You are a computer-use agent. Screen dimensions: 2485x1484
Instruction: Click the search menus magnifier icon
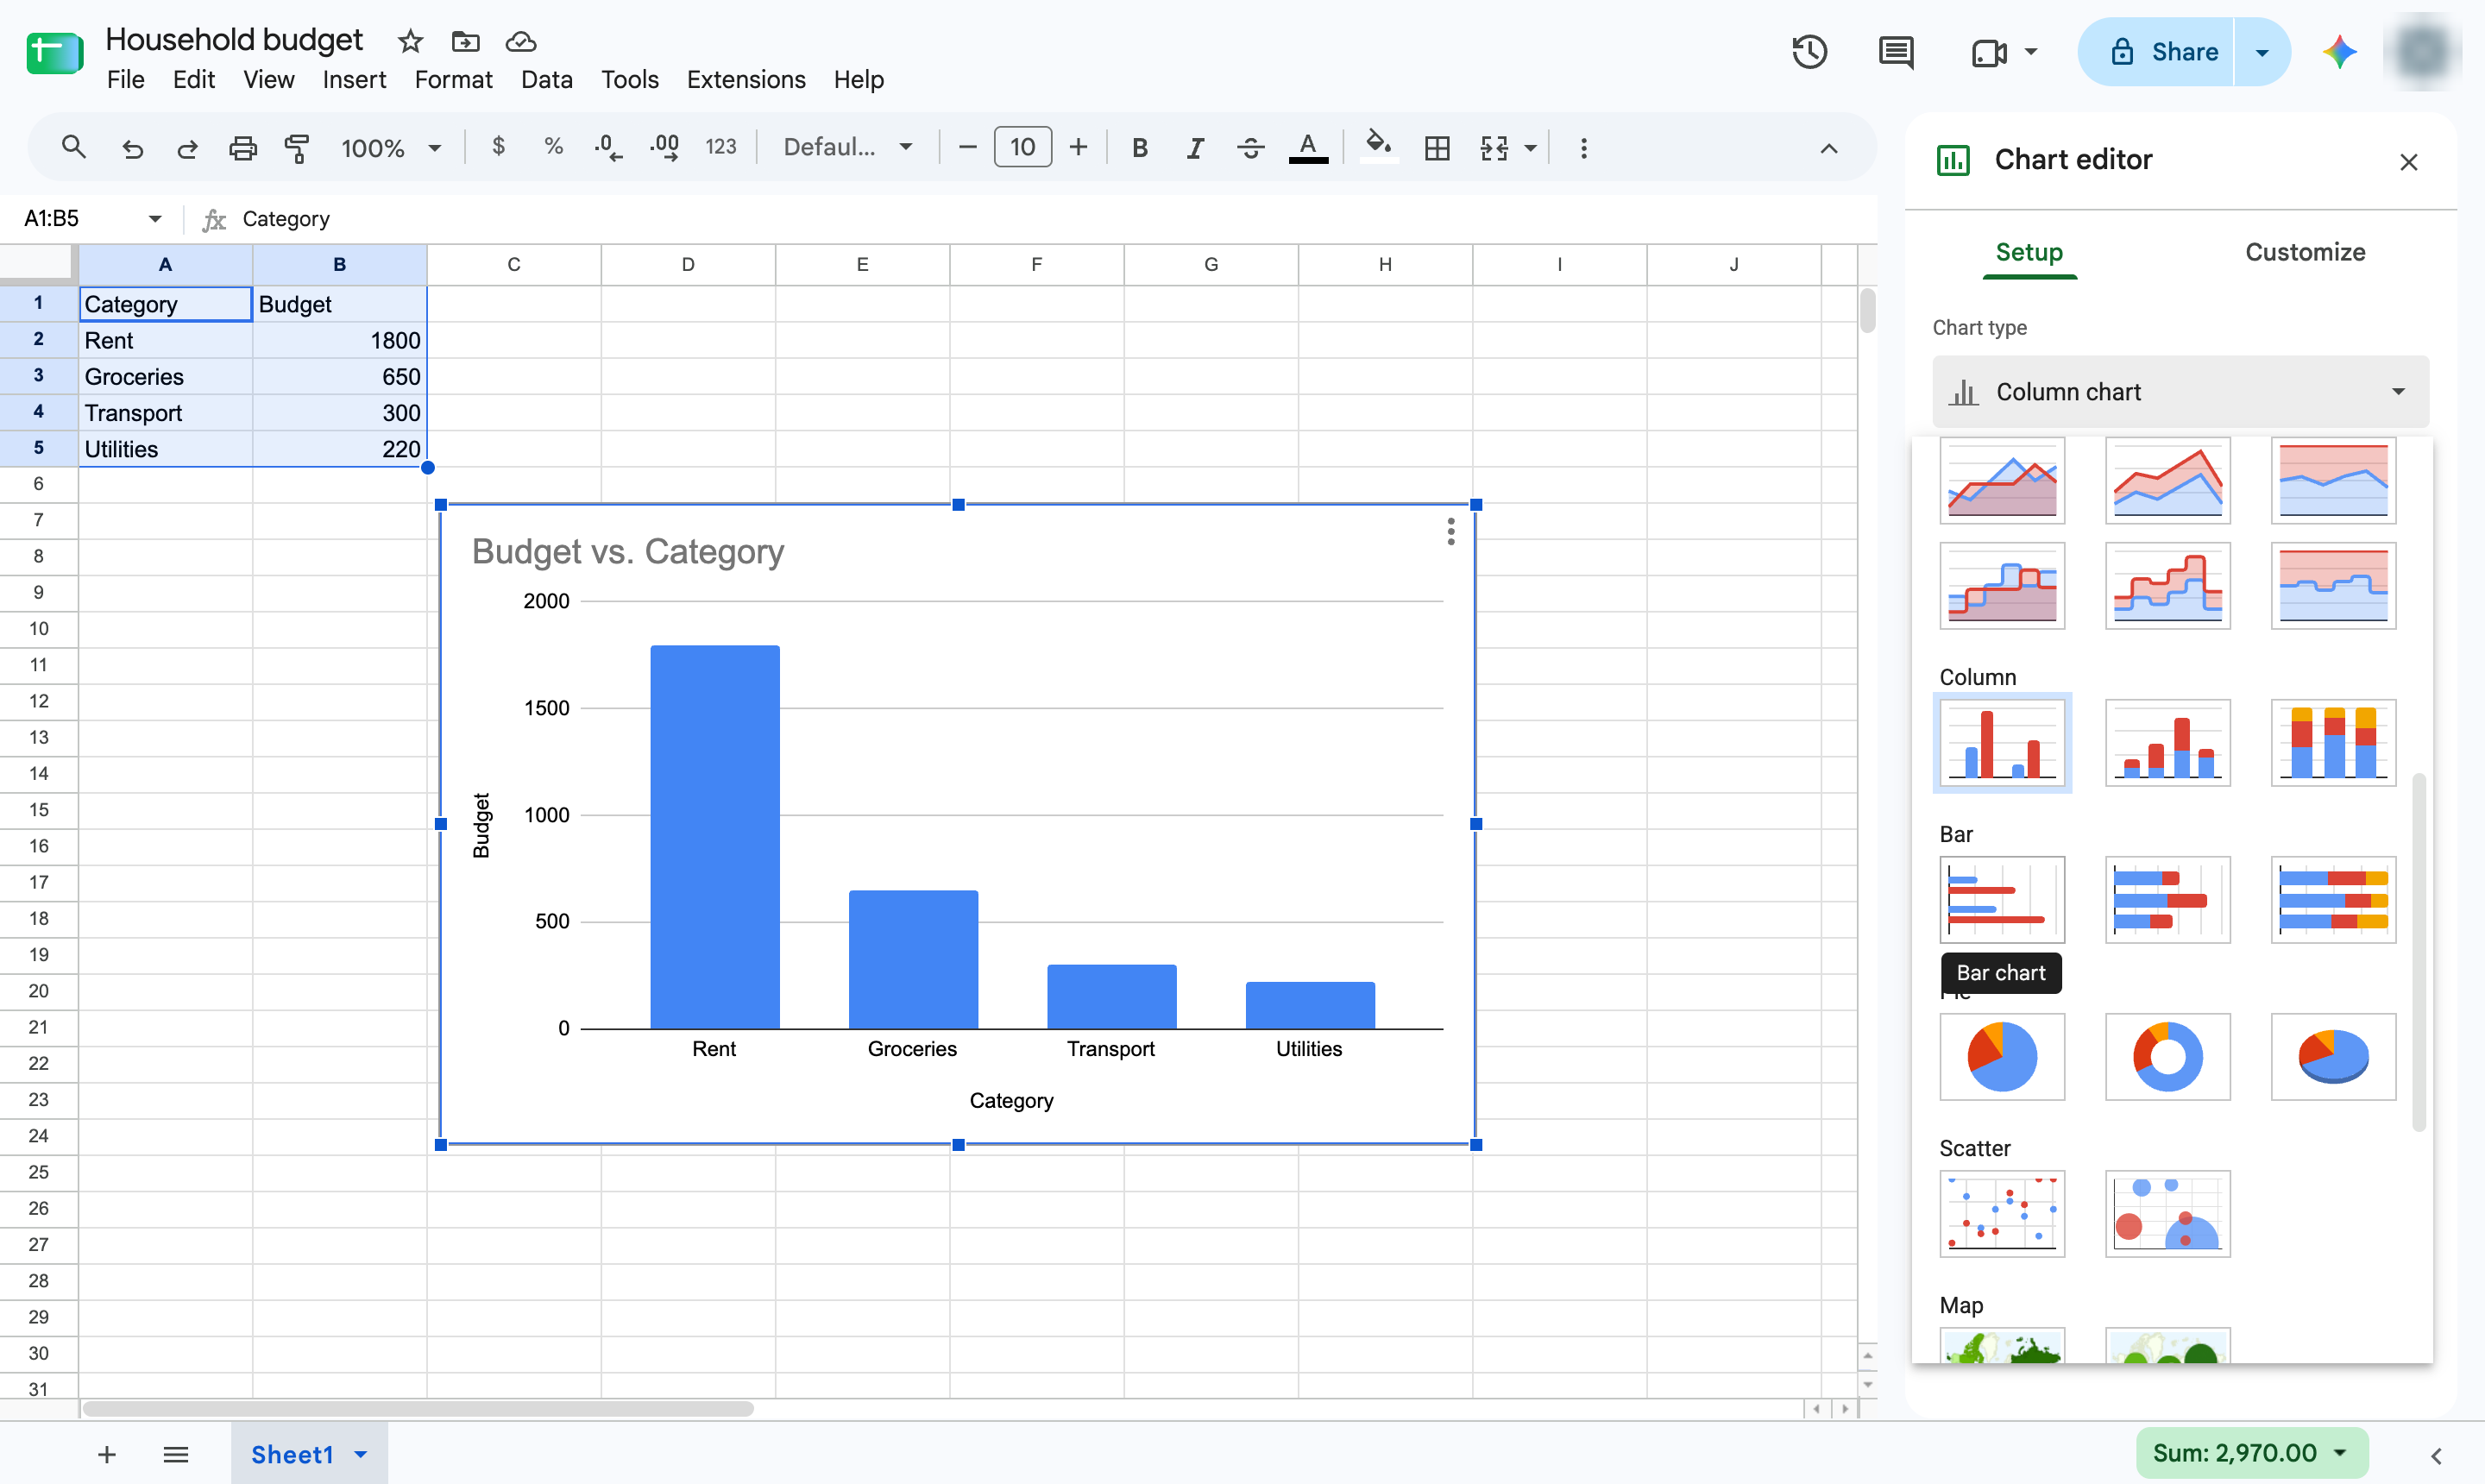point(73,148)
